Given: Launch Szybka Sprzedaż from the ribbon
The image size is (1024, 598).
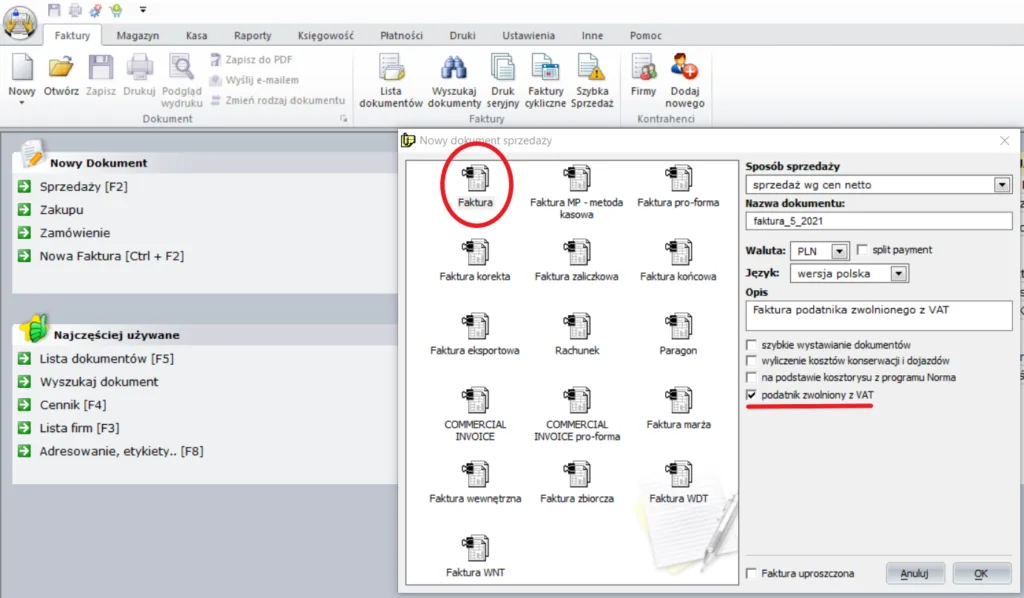Looking at the screenshot, I should [593, 82].
